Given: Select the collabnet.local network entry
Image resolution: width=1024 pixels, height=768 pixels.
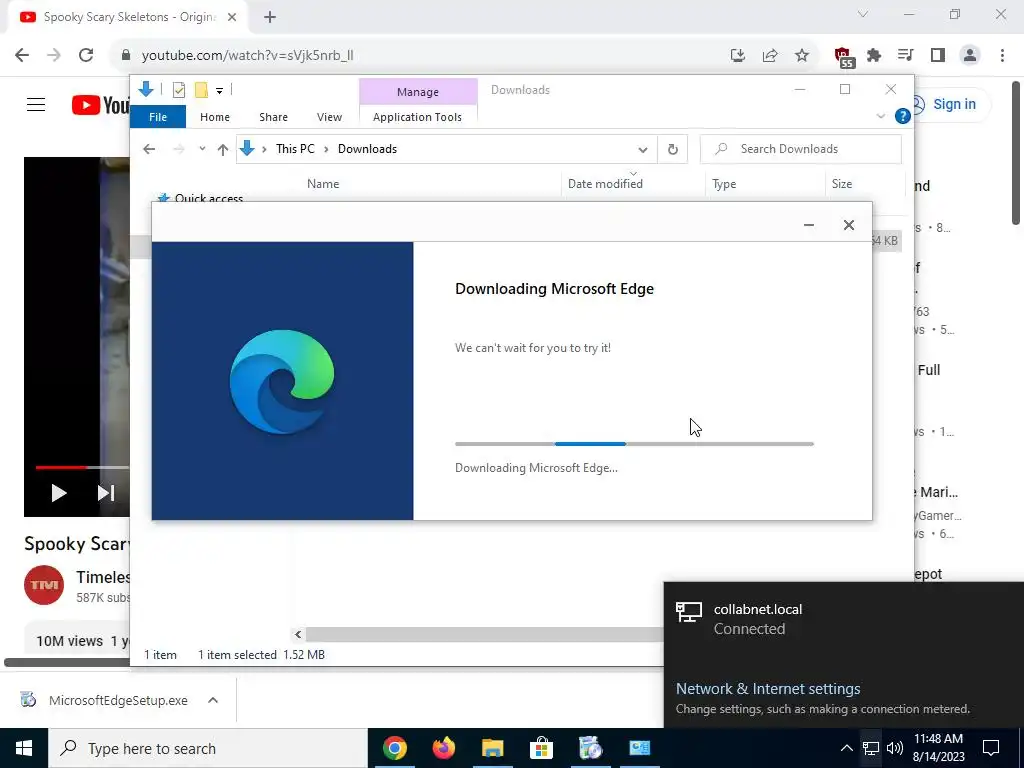Looking at the screenshot, I should [844, 619].
